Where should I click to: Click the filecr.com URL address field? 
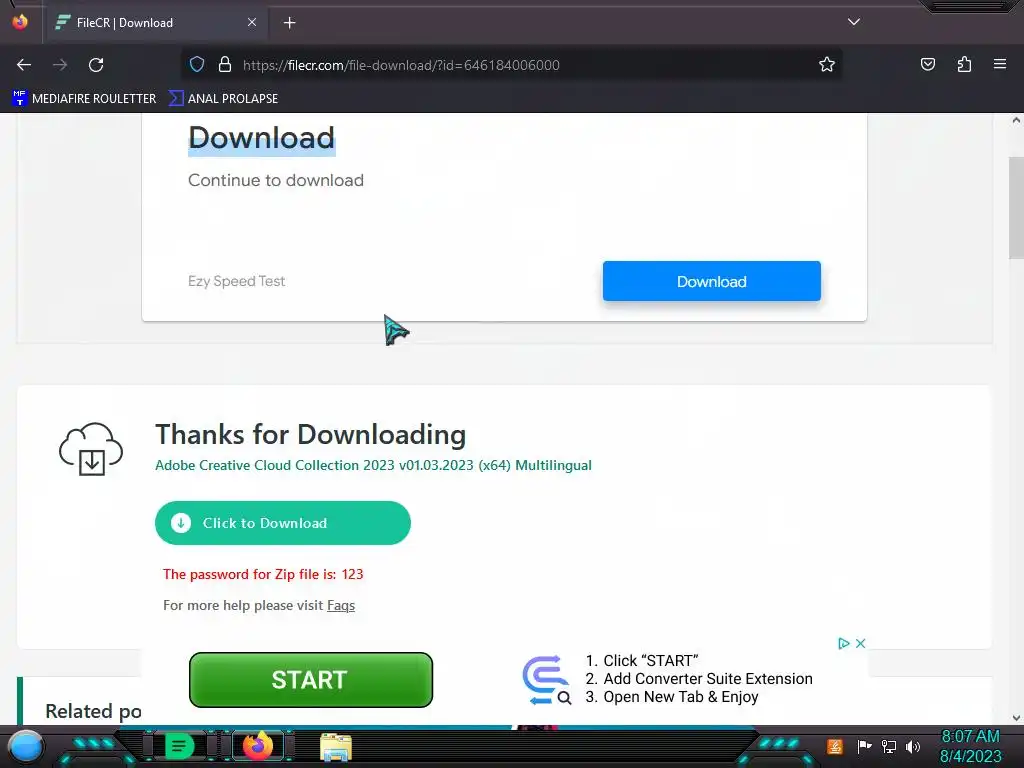pyautogui.click(x=509, y=65)
